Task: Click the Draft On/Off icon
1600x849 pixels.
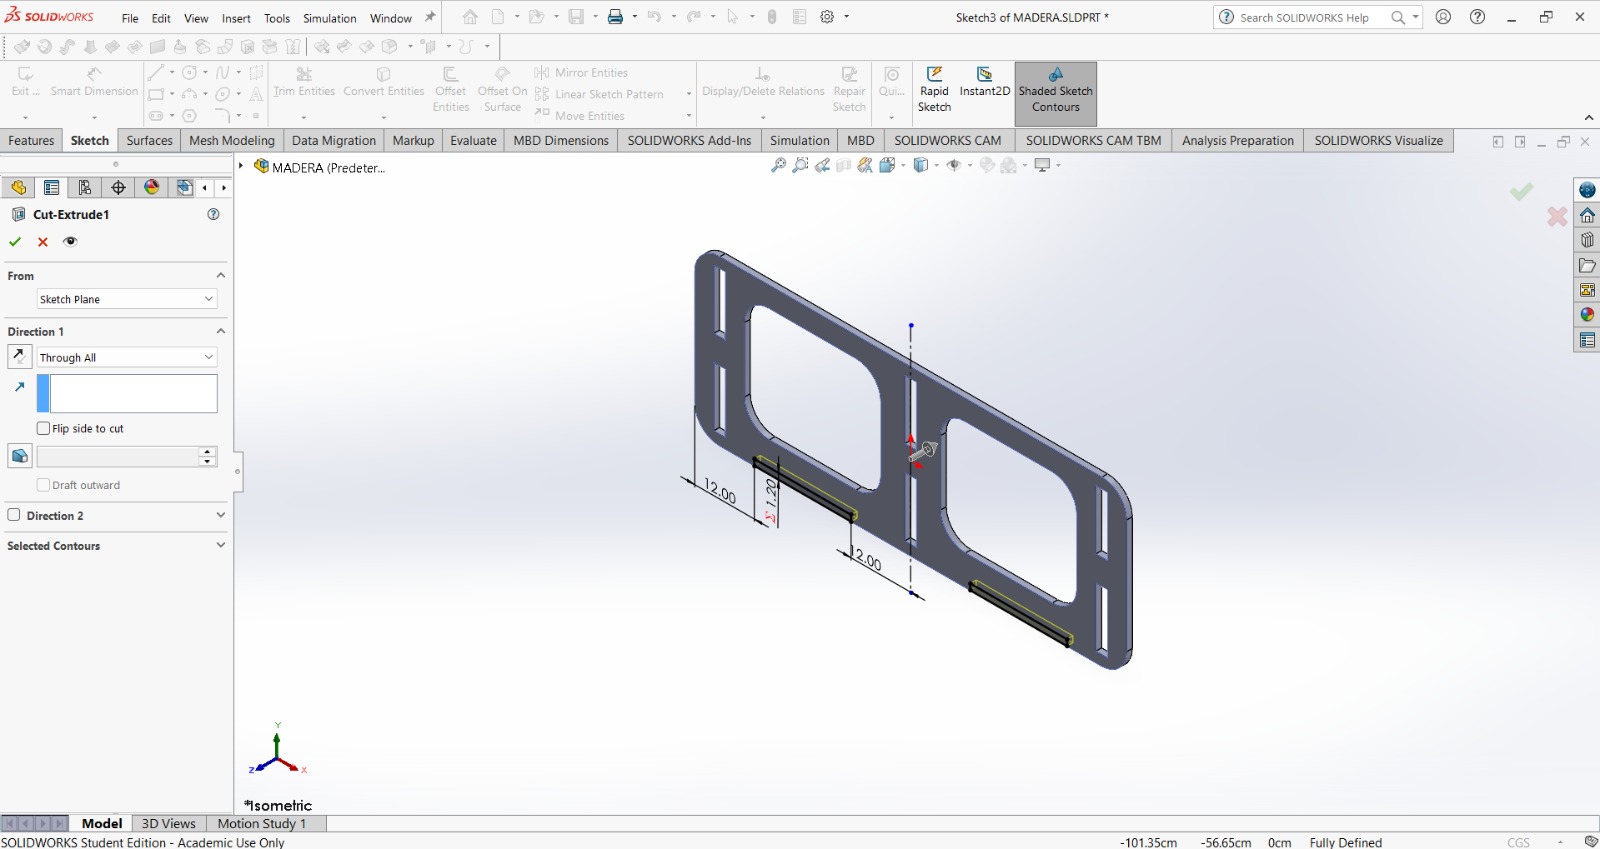Action: 19,456
